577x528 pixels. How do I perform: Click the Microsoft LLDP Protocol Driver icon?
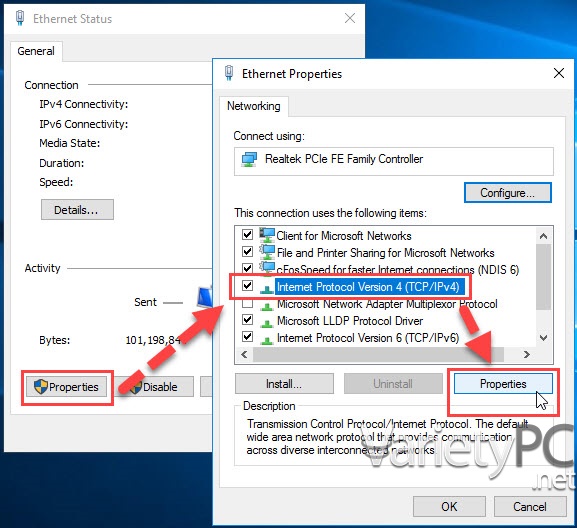pos(267,323)
